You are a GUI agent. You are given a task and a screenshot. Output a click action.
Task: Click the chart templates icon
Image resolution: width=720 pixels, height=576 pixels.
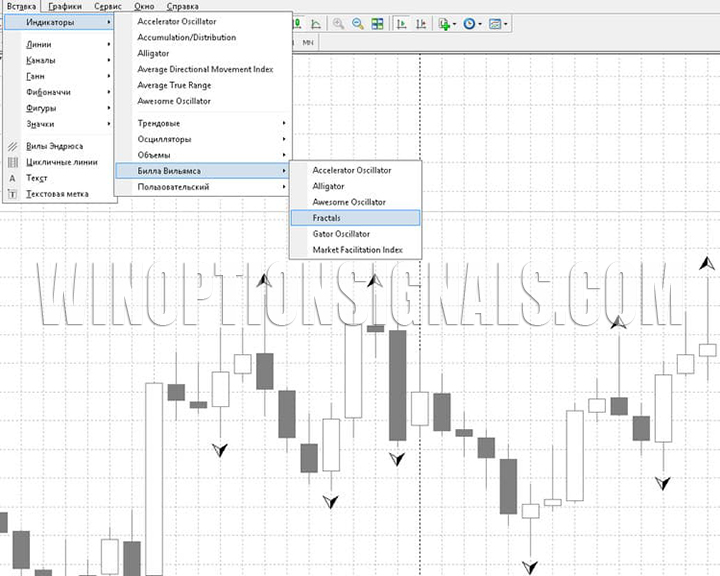[495, 23]
